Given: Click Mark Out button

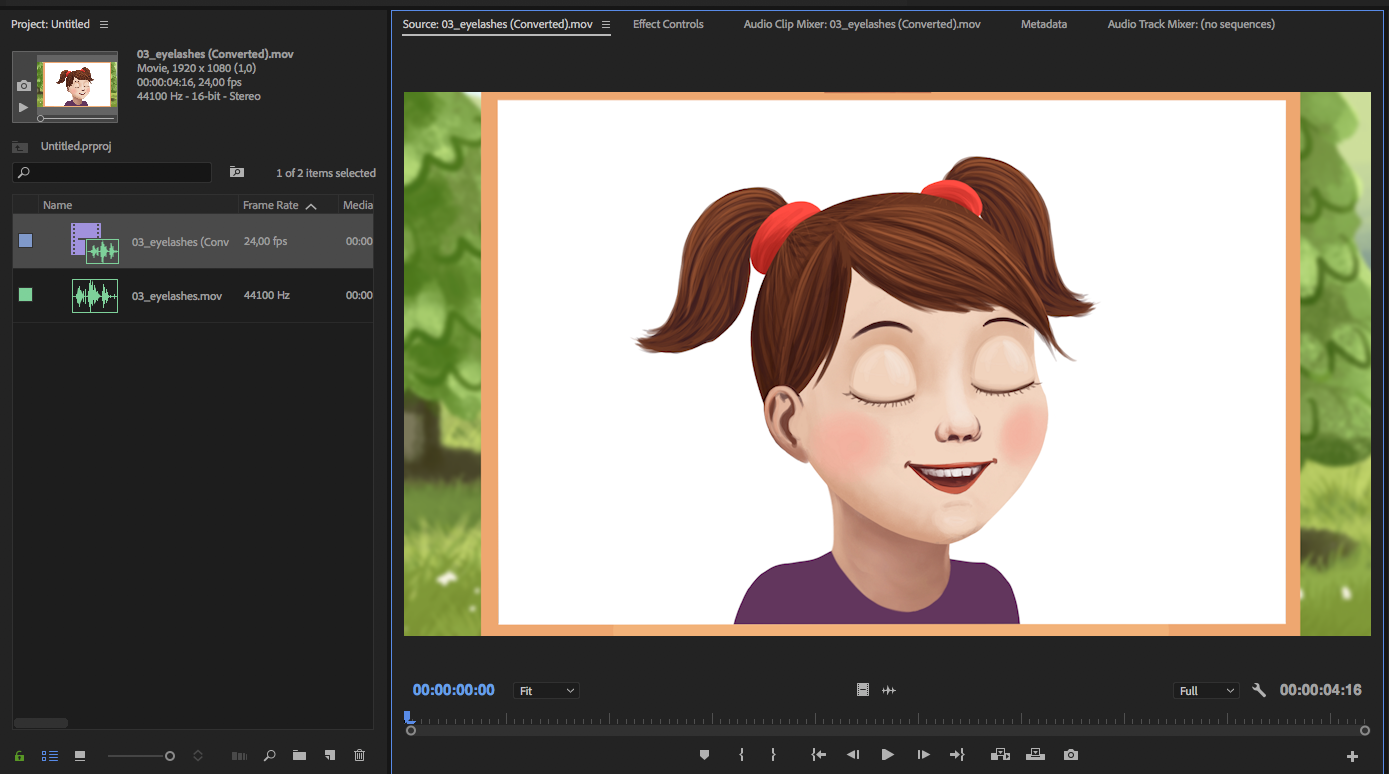Looking at the screenshot, I should [x=773, y=755].
